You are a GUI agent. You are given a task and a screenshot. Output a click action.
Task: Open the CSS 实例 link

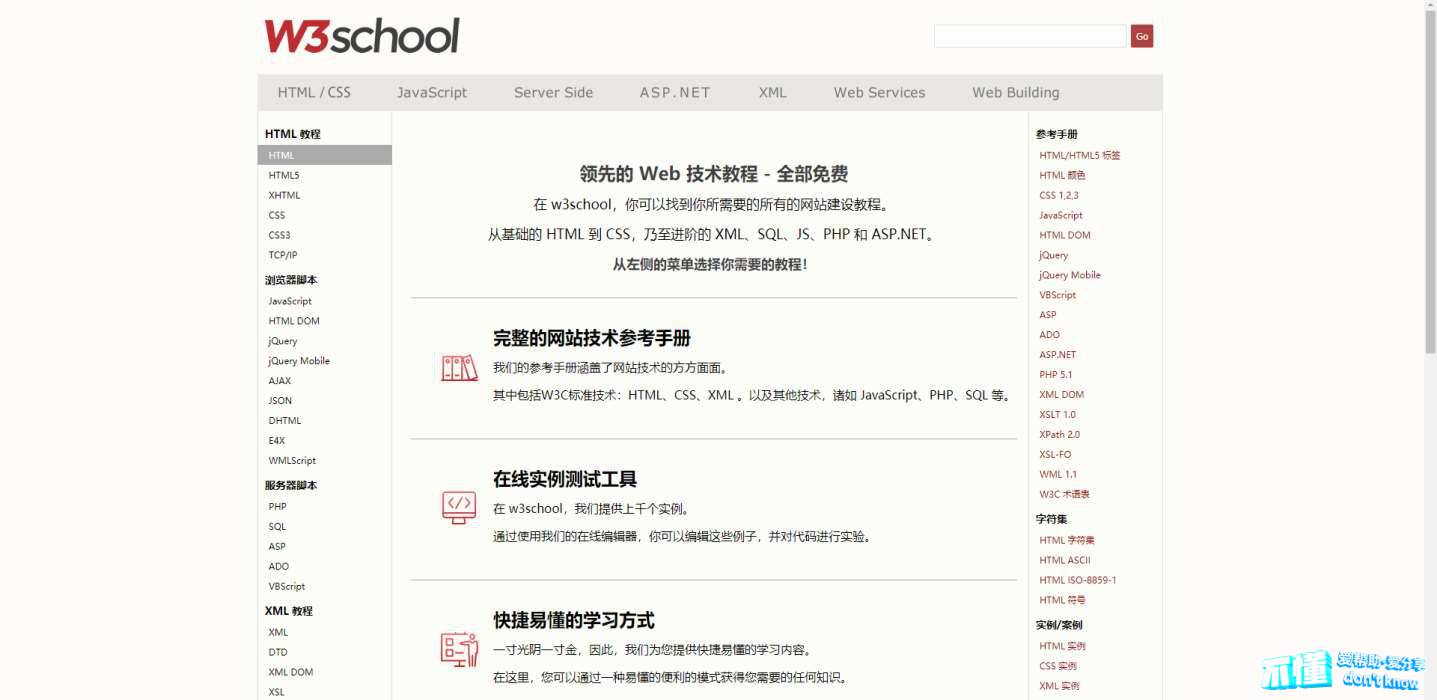pos(1058,667)
